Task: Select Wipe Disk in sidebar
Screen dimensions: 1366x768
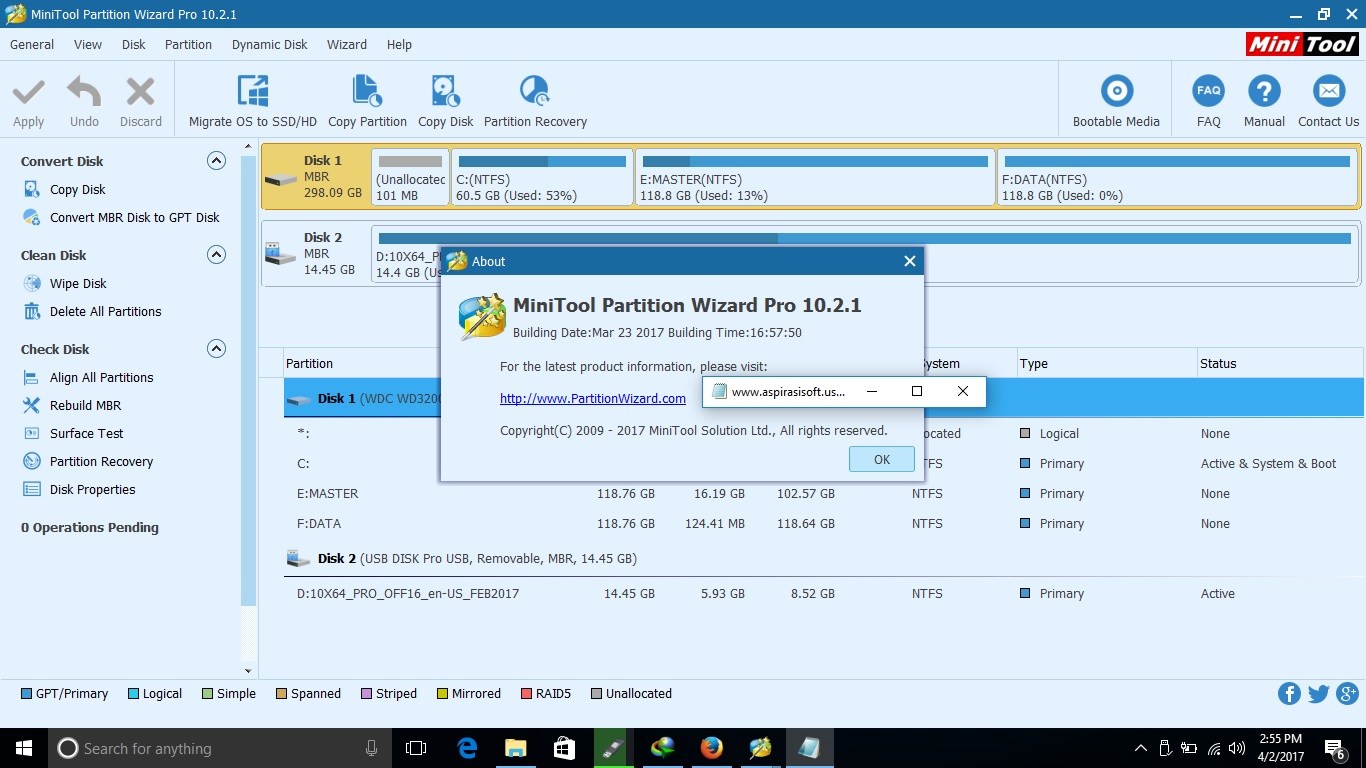Action: (x=78, y=283)
